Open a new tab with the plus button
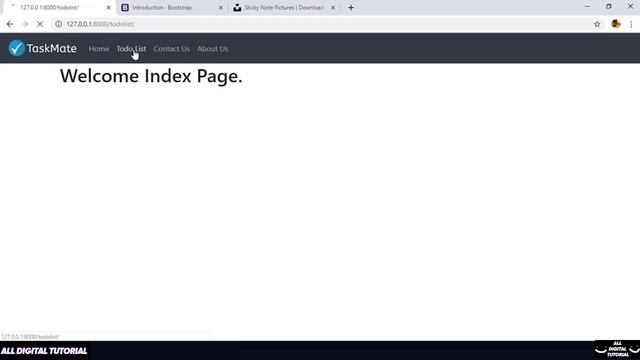640x360 pixels. click(351, 7)
